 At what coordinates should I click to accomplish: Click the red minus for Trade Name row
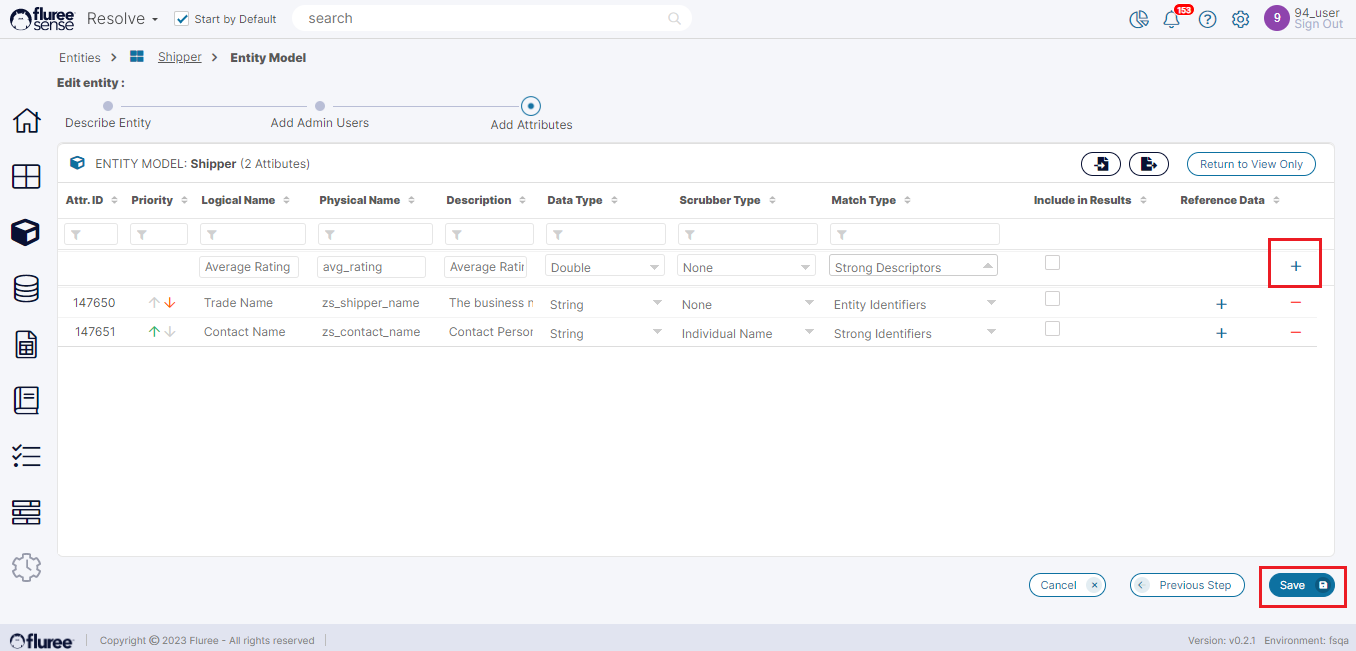(1295, 303)
